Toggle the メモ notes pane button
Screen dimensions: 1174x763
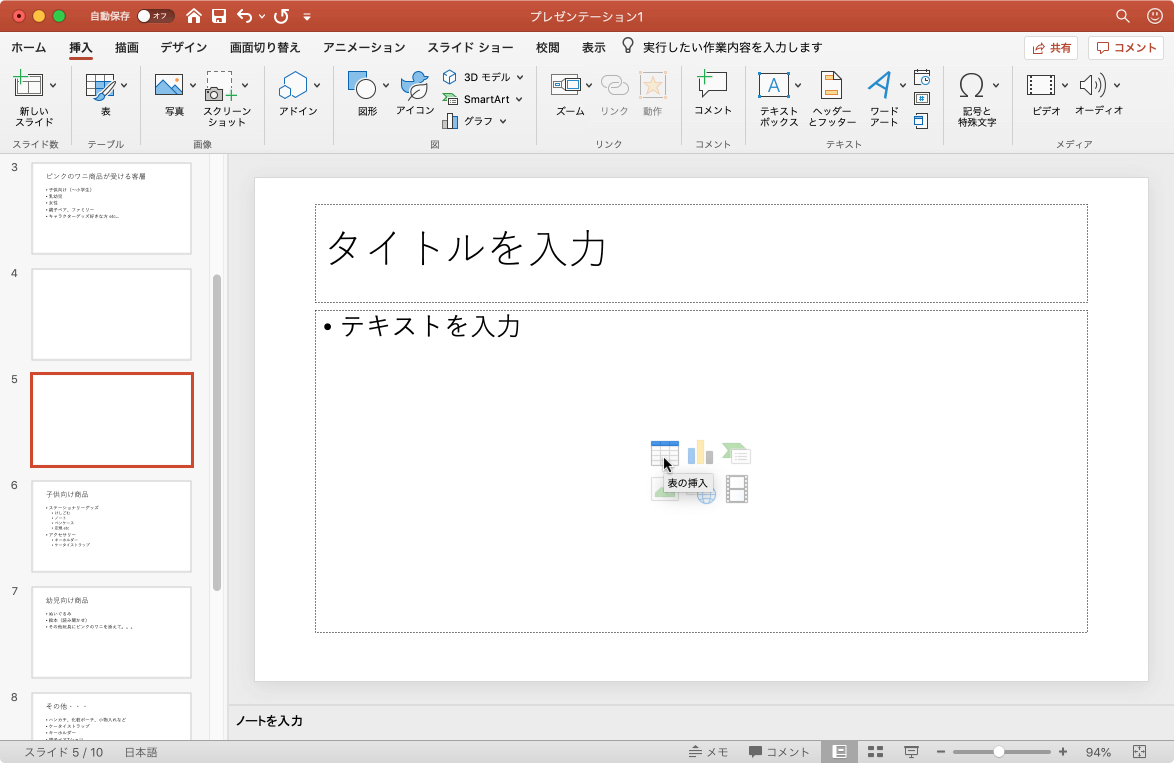[708, 752]
